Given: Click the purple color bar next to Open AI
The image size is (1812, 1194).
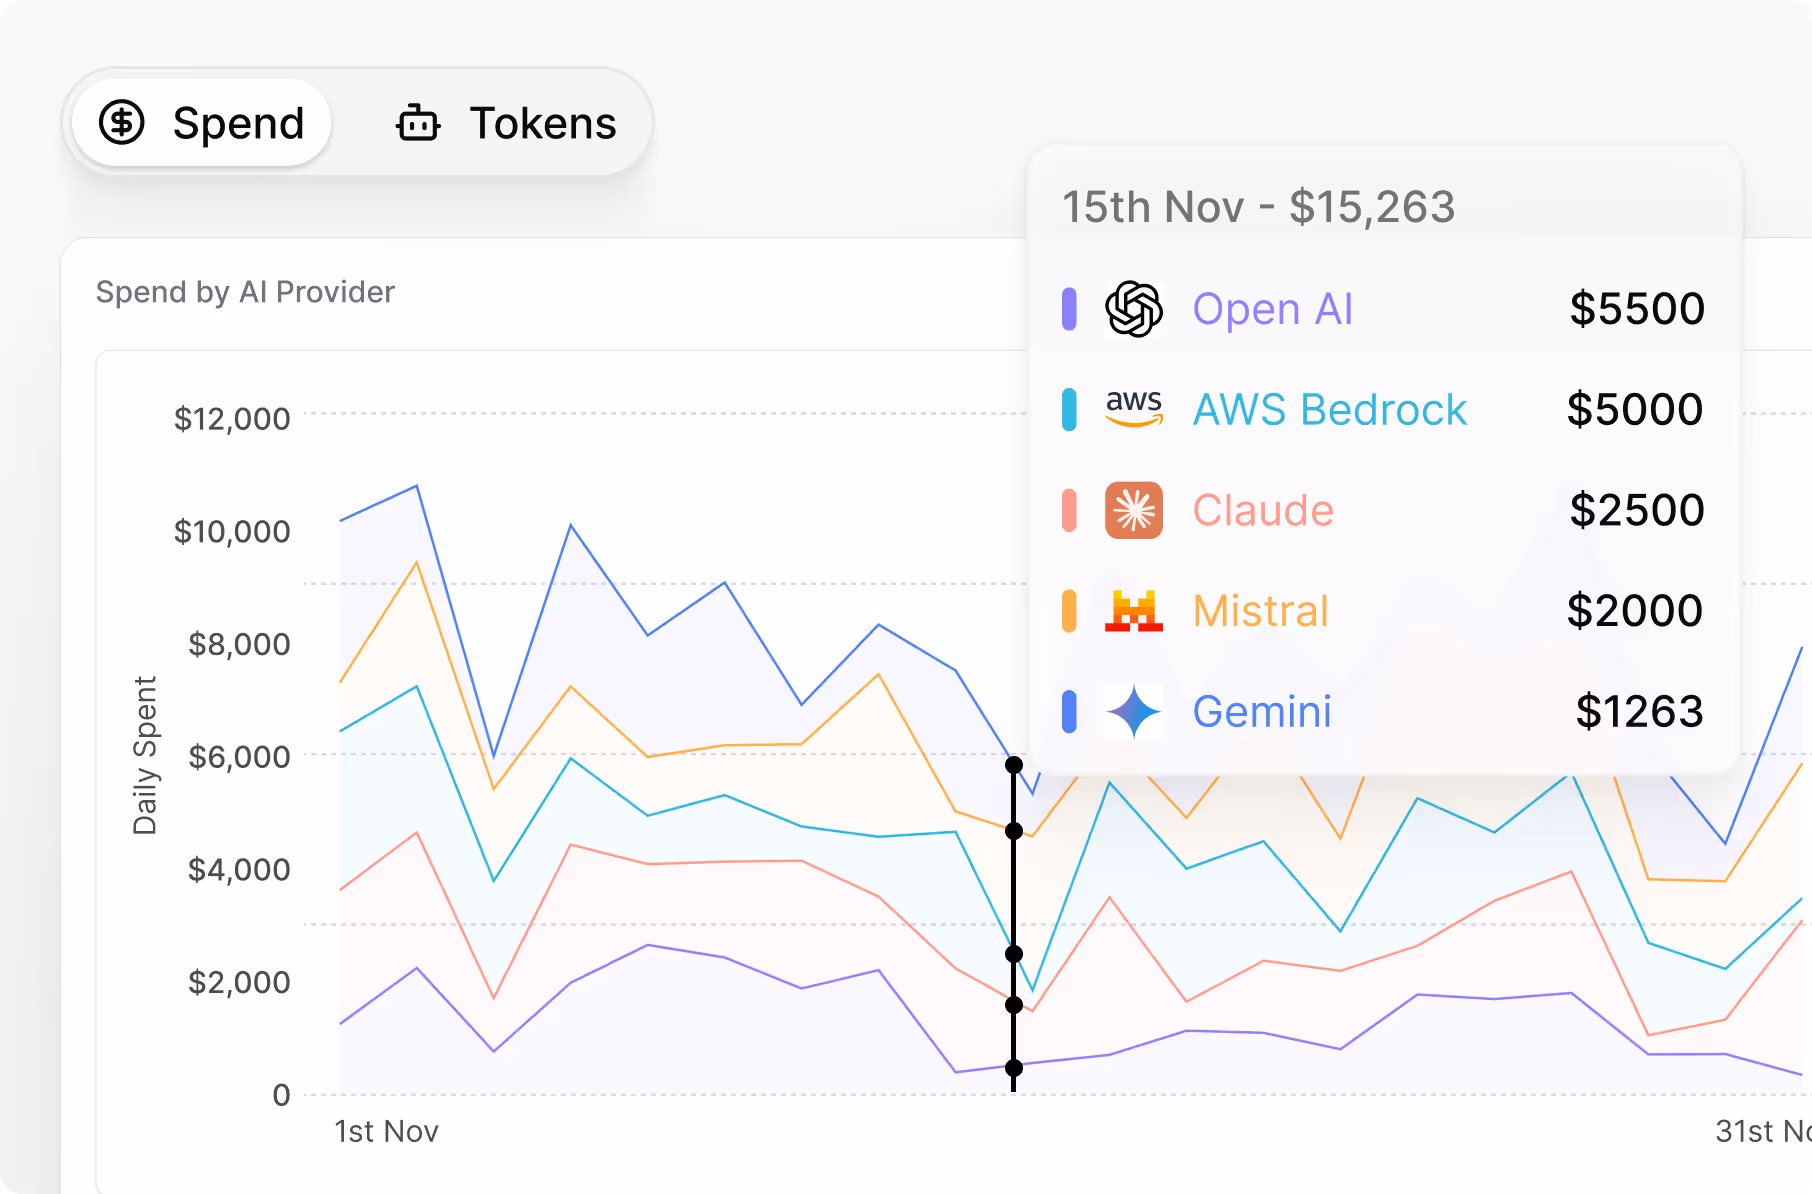Looking at the screenshot, I should coord(1068,309).
